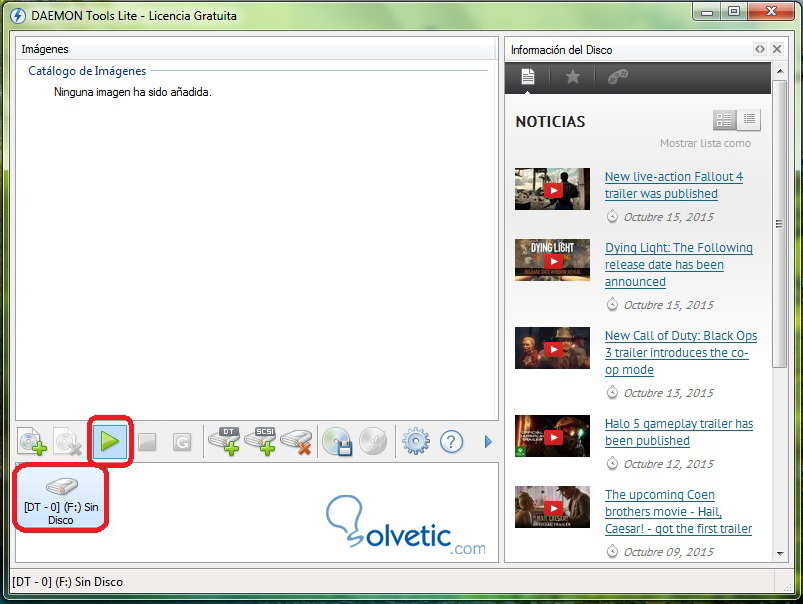This screenshot has width=803, height=604.
Task: Select the [DT - 0] (F:) Sin Disco drive
Action: tap(61, 499)
